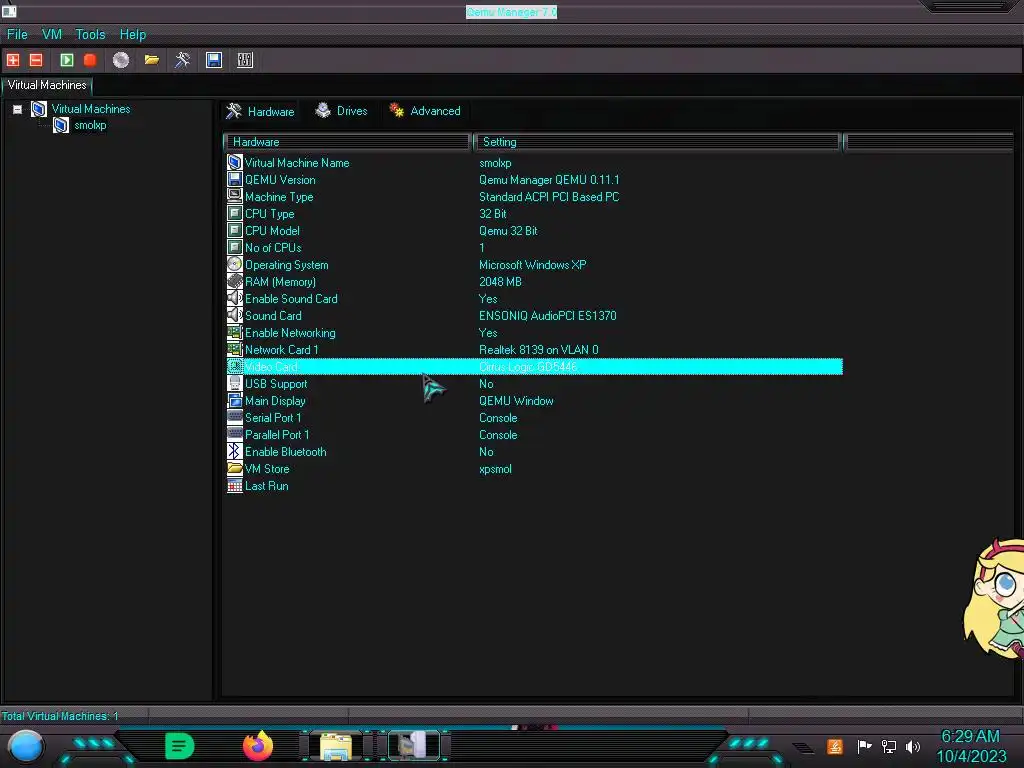Click the network tray icon
Viewport: 1024px width, 768px height.
[889, 746]
